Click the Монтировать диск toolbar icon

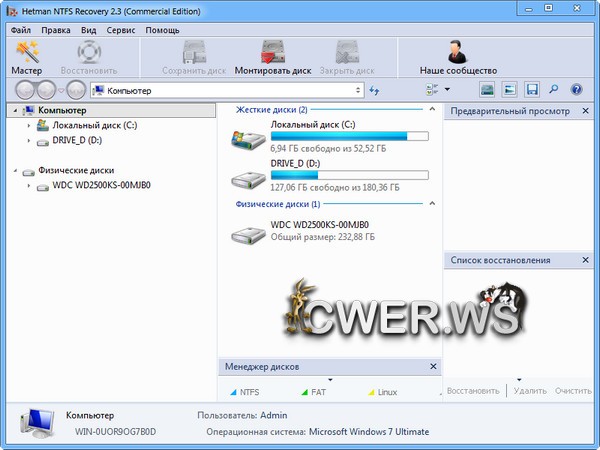pos(273,53)
